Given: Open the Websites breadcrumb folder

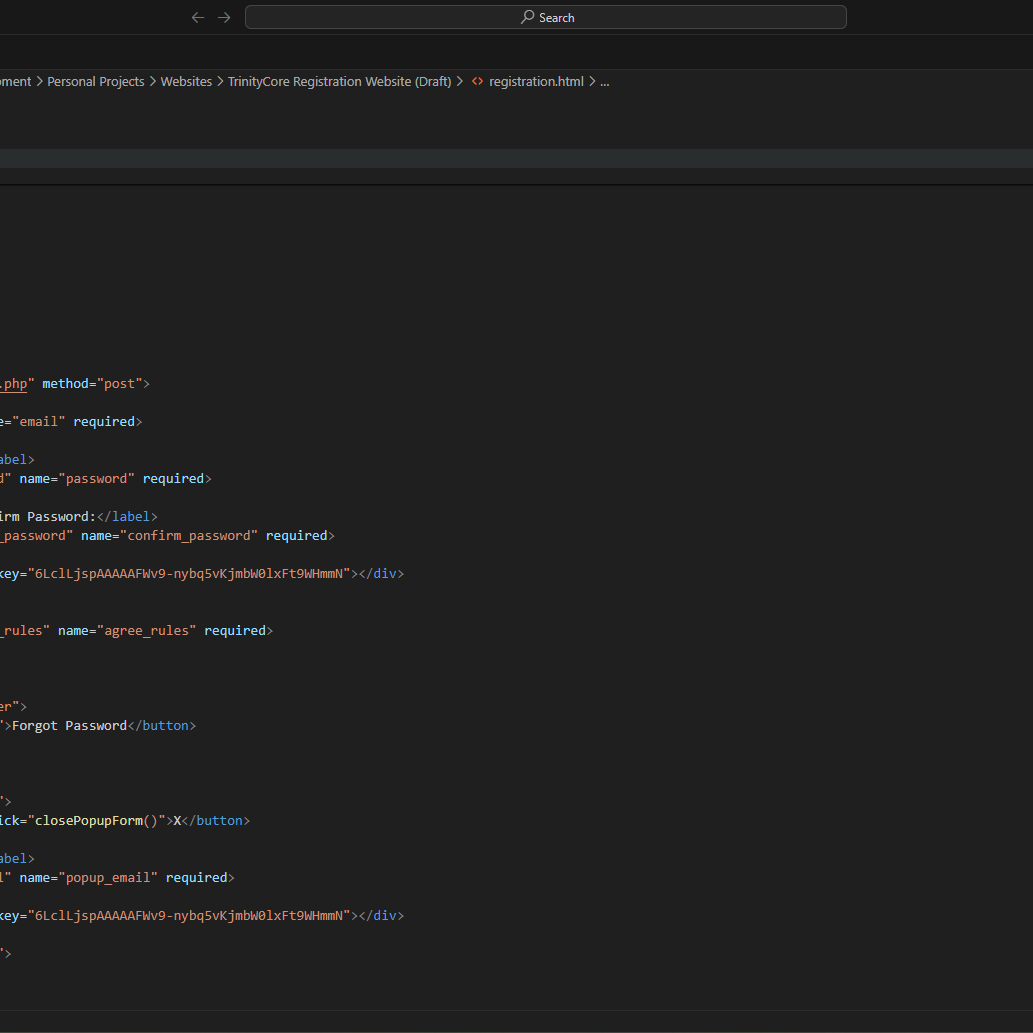Looking at the screenshot, I should point(186,82).
